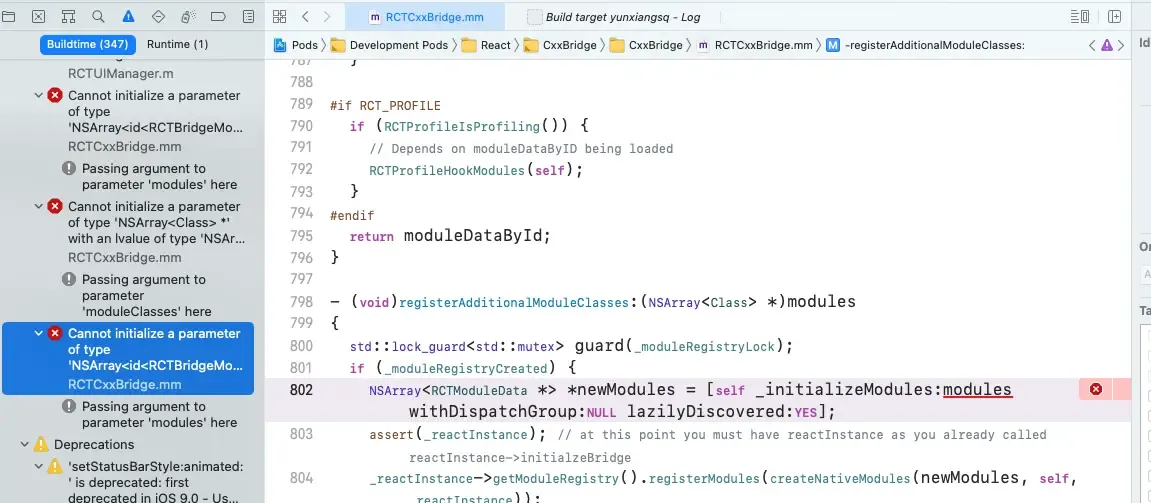
Task: Click the yellow Deprecations warning icon
Action: pyautogui.click(x=41, y=444)
